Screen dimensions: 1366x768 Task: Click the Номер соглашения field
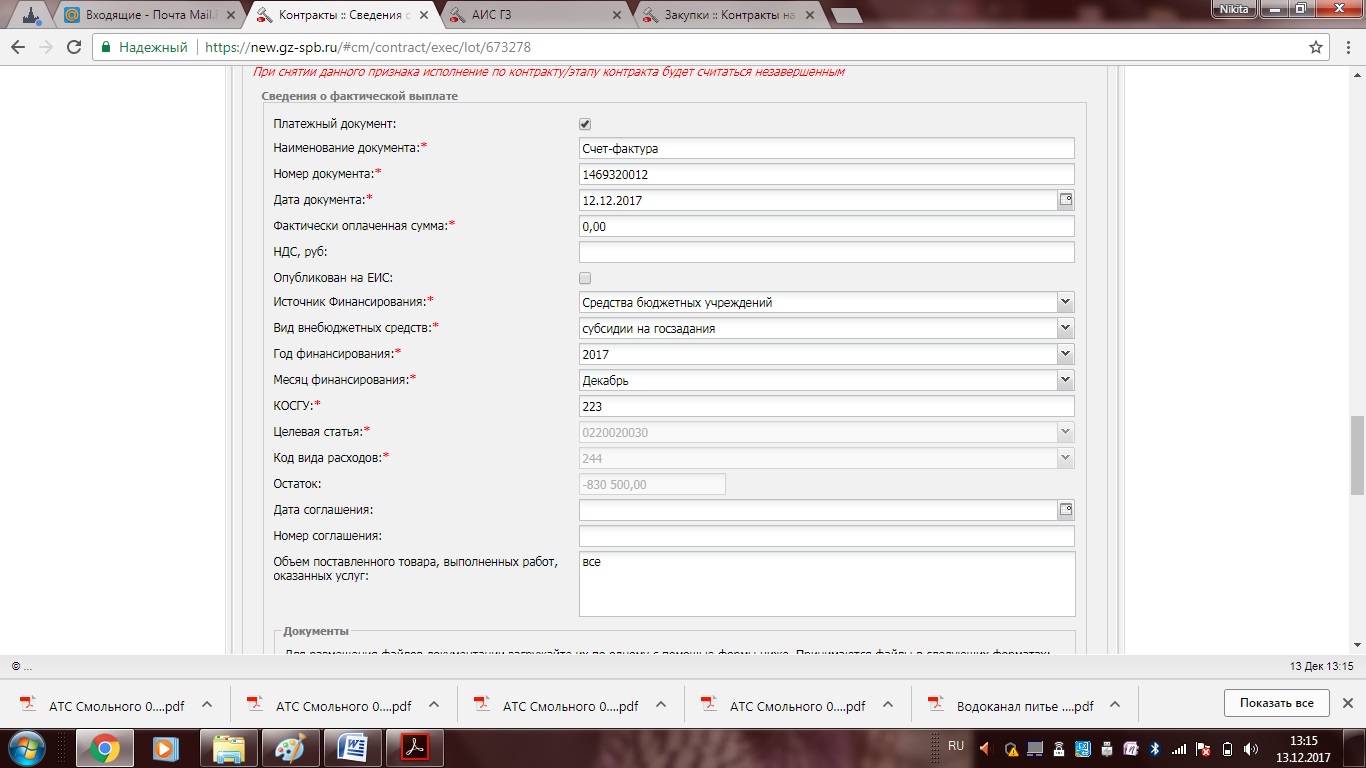pyautogui.click(x=827, y=536)
